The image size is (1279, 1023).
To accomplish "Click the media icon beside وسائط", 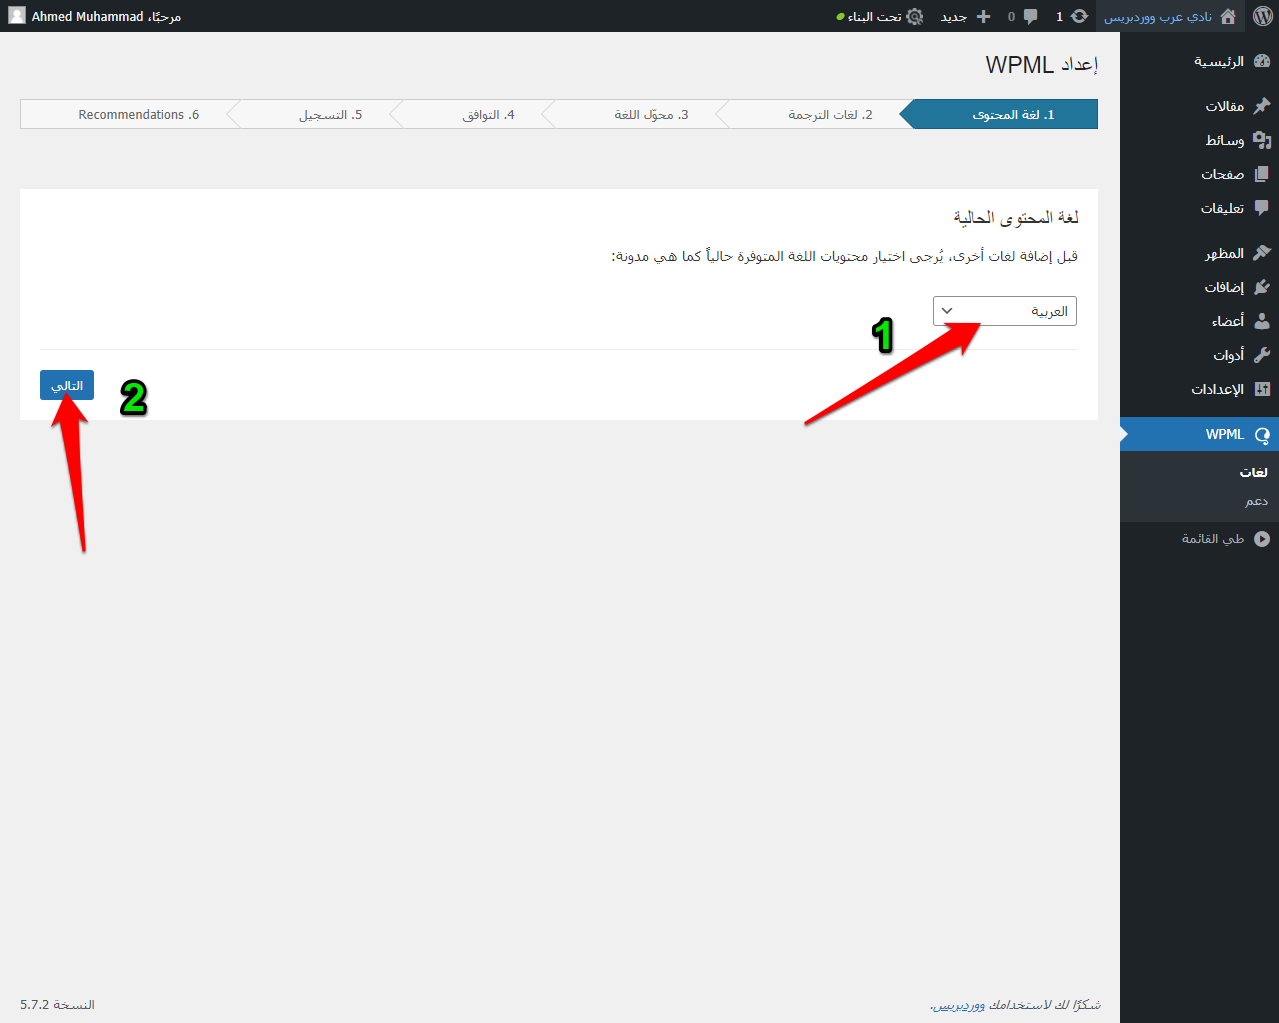I will (1262, 140).
